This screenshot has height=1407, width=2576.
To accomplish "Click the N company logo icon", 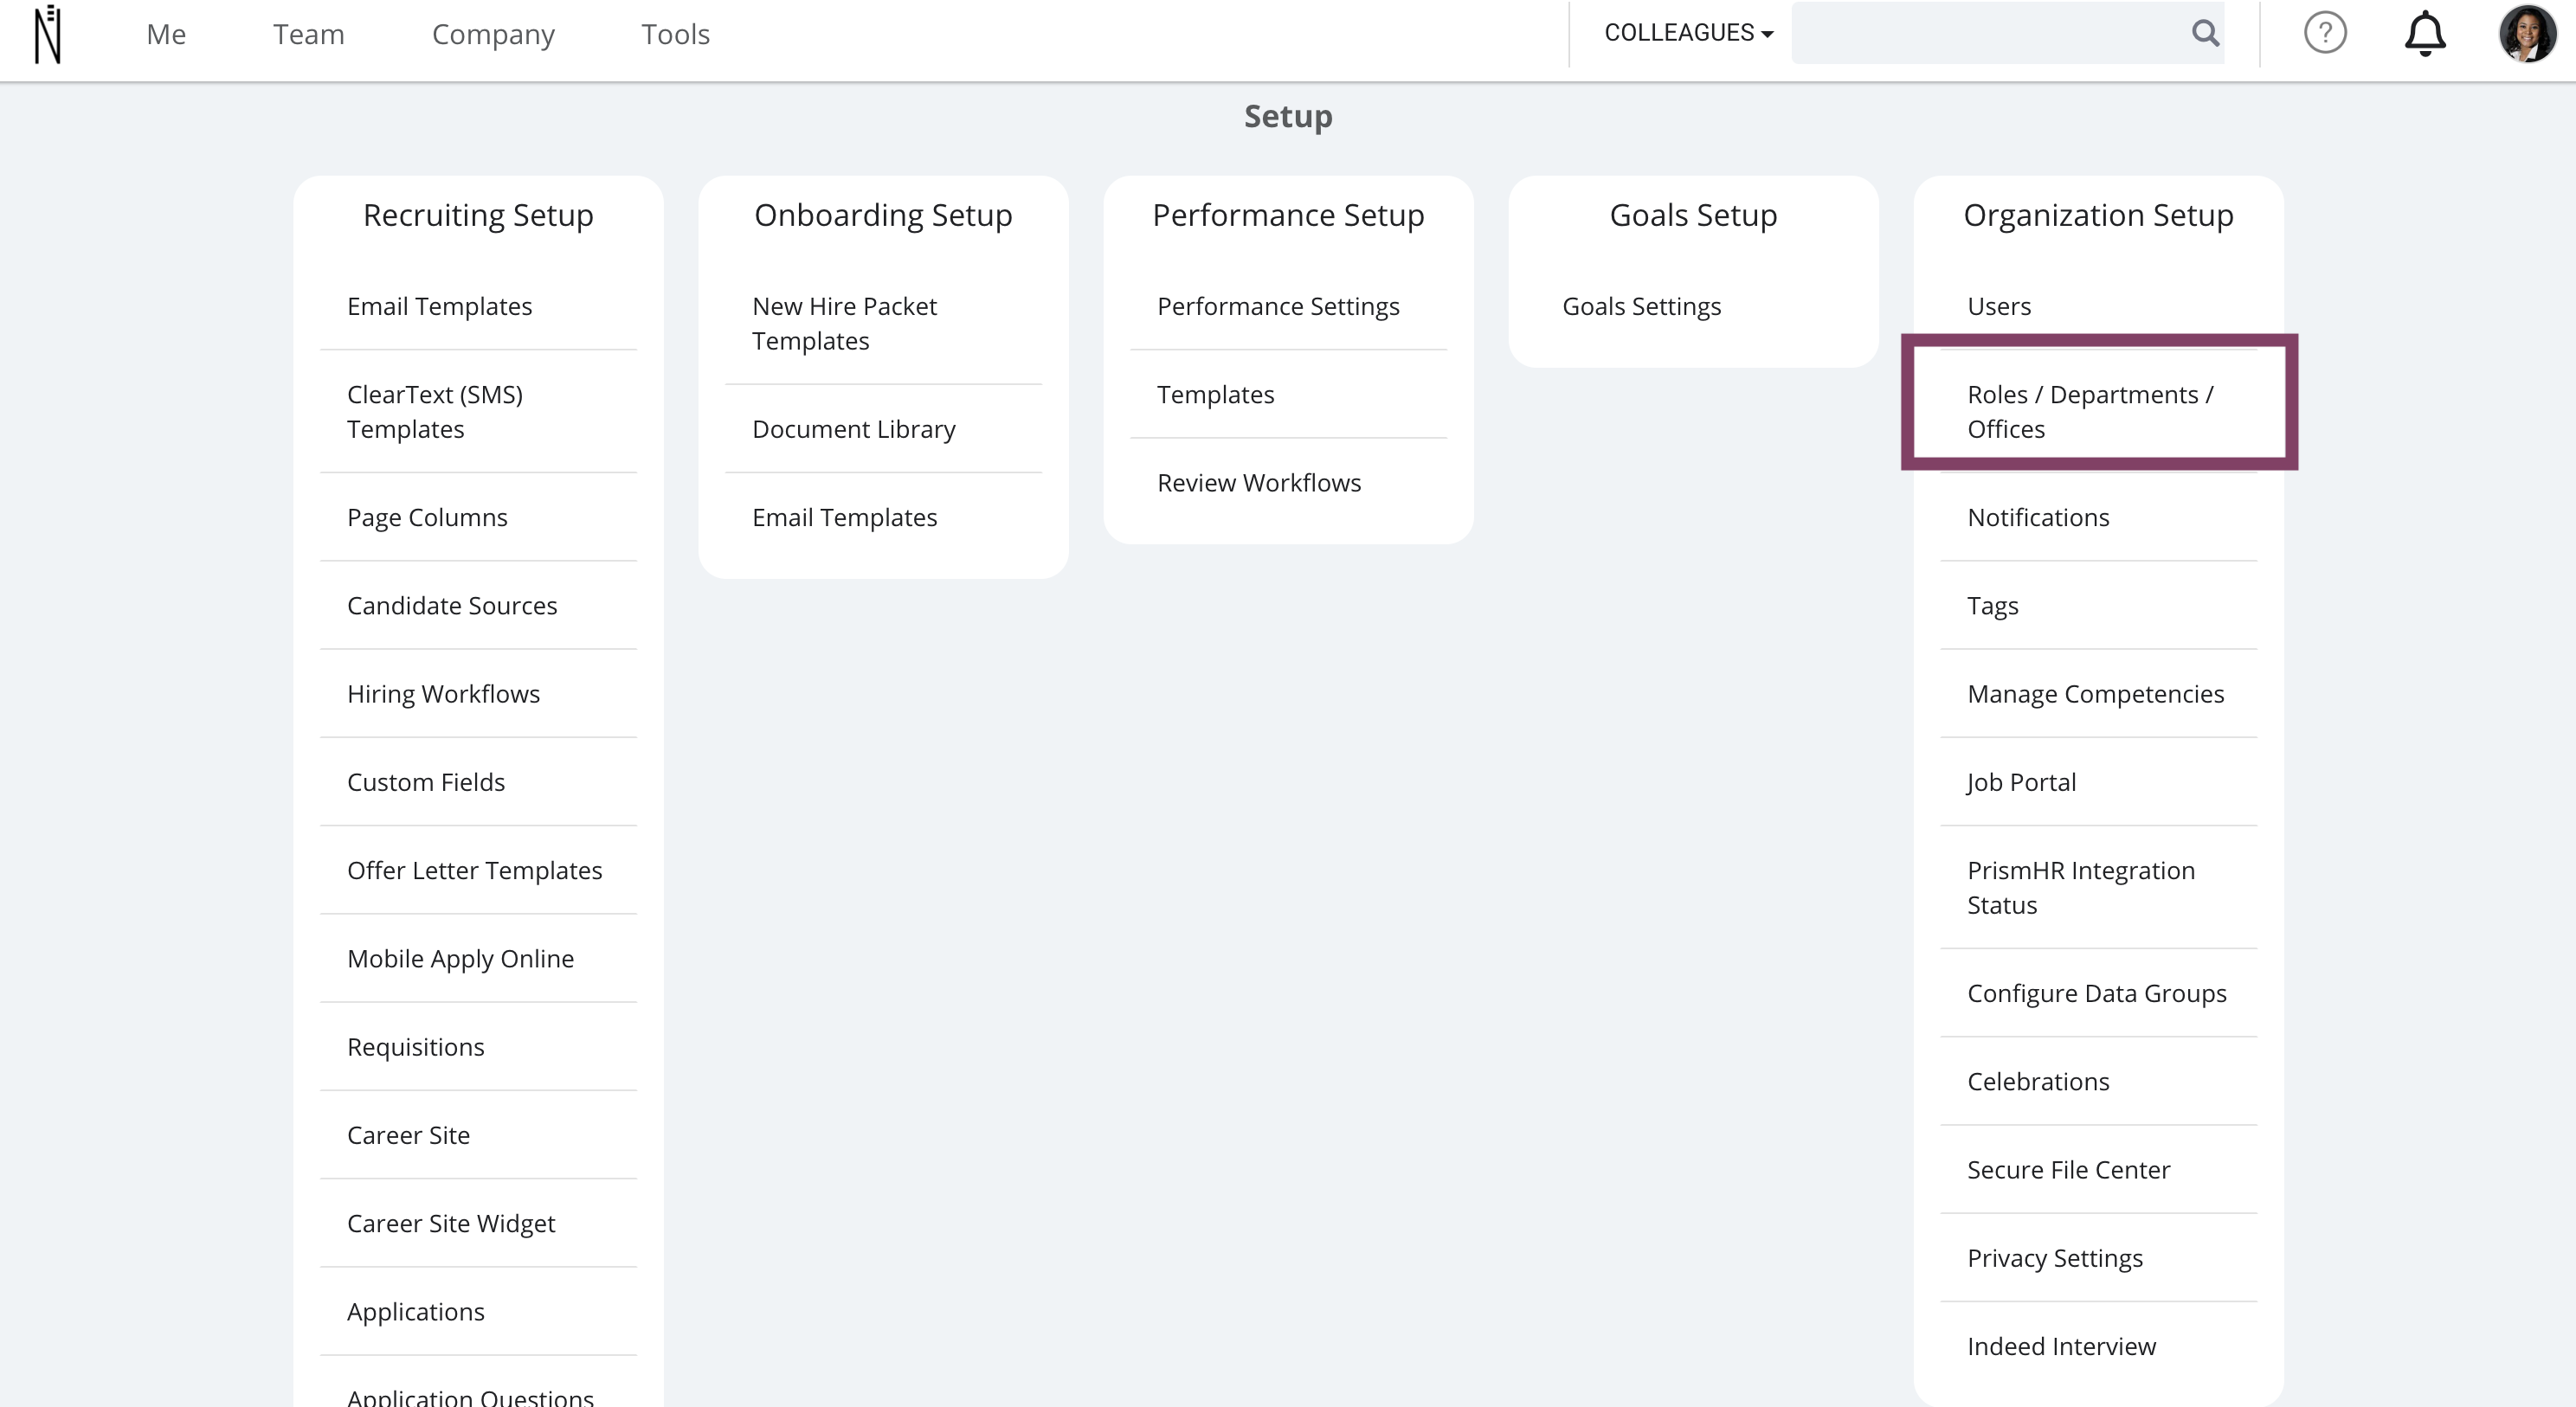I will (x=48, y=33).
